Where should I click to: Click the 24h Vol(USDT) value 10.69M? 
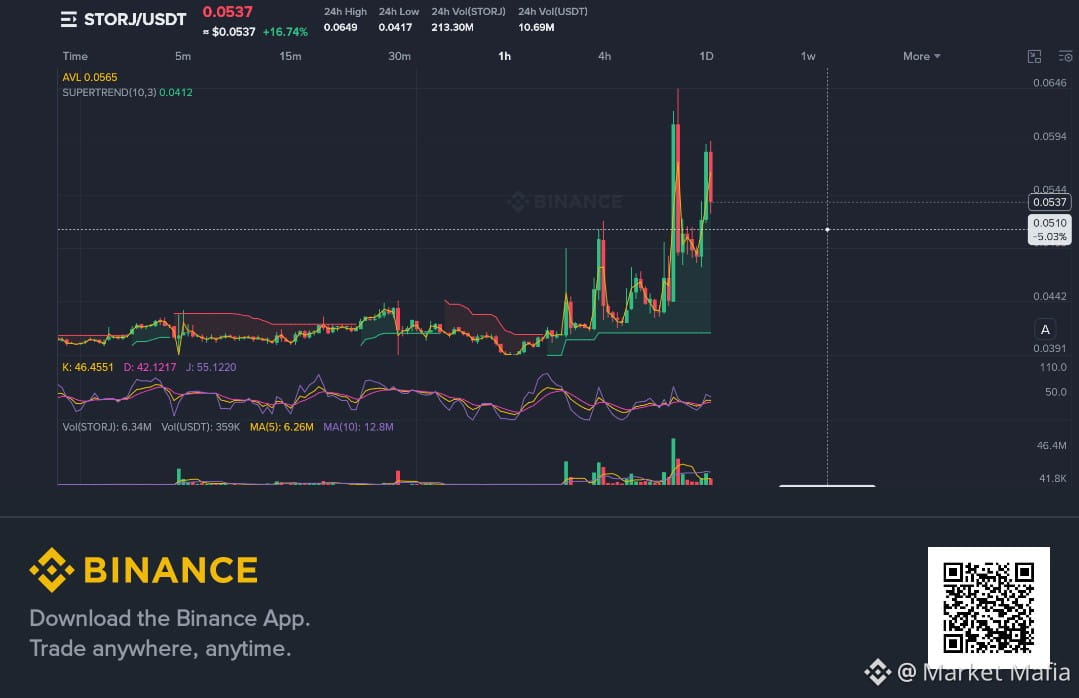(536, 28)
